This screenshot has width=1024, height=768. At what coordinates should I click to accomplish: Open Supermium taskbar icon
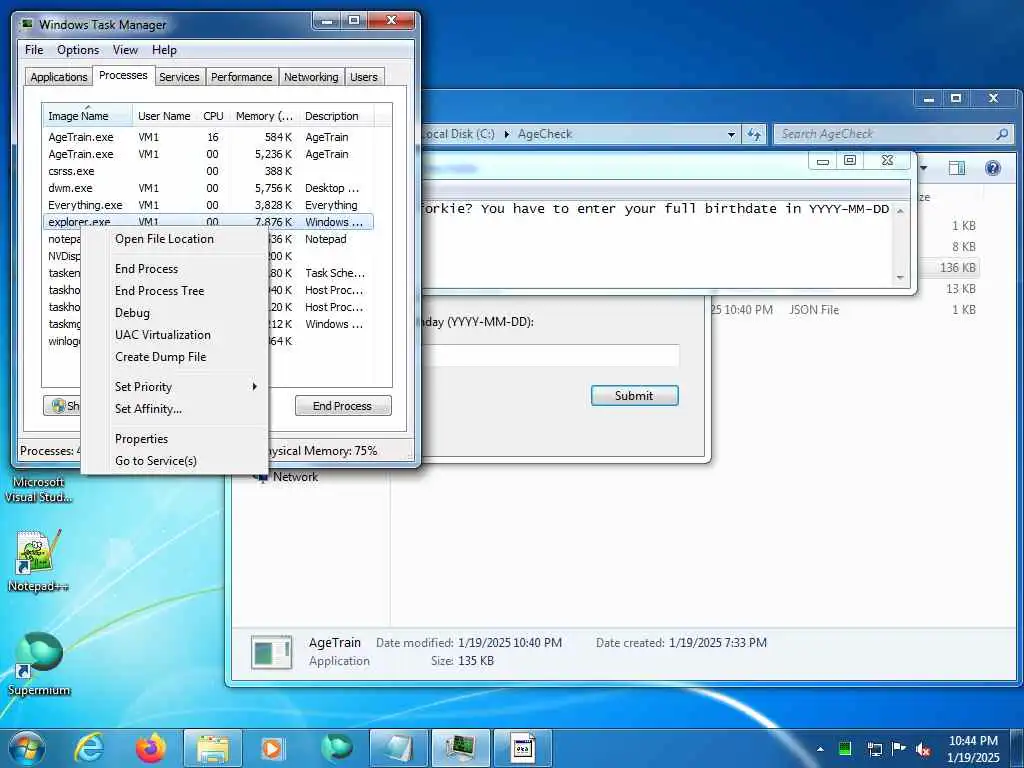(337, 748)
